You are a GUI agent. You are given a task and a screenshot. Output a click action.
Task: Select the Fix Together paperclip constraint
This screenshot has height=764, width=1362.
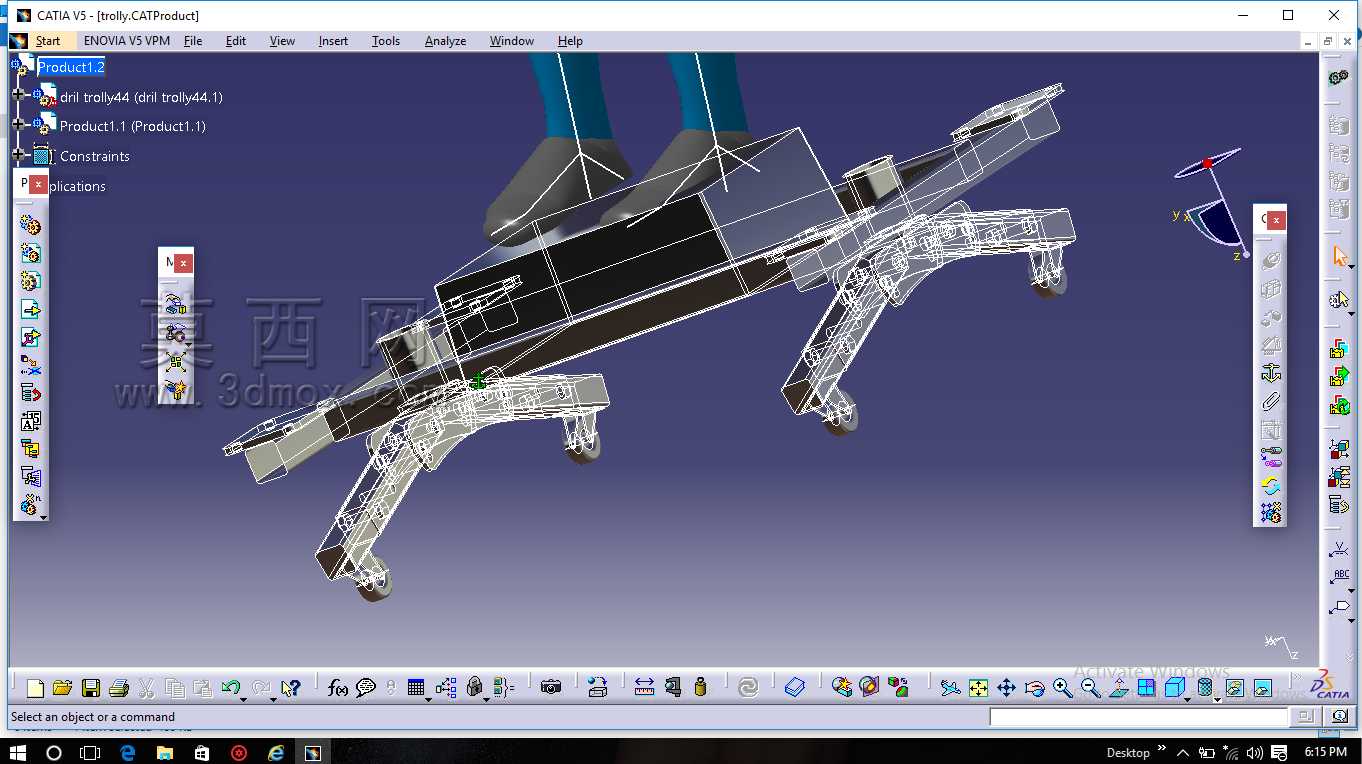[1270, 401]
